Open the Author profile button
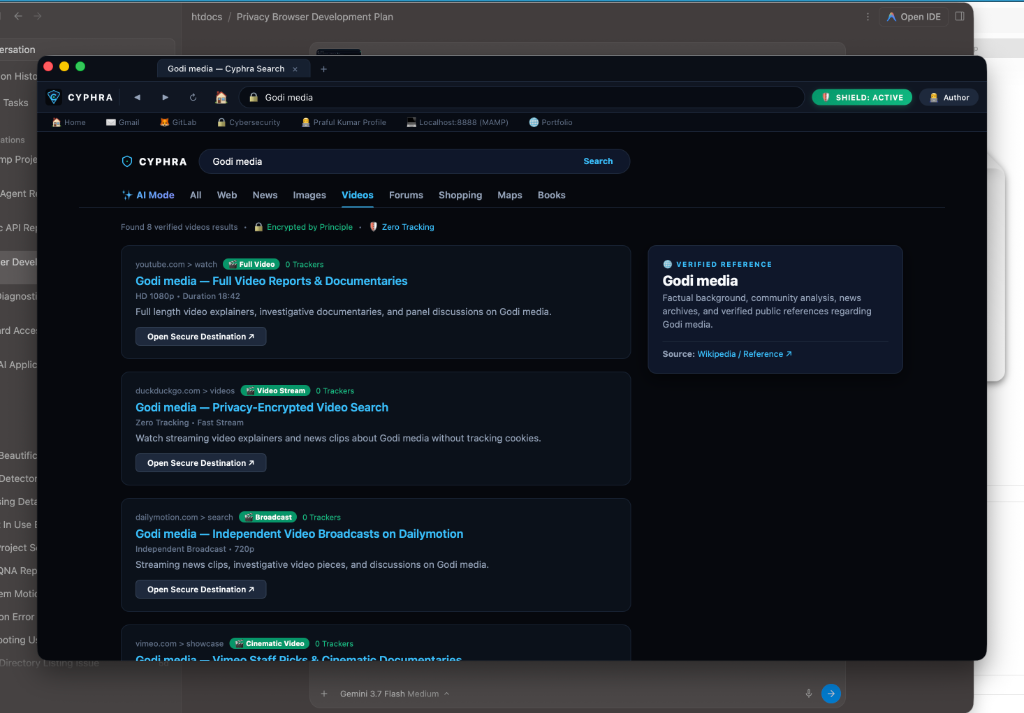 949,97
